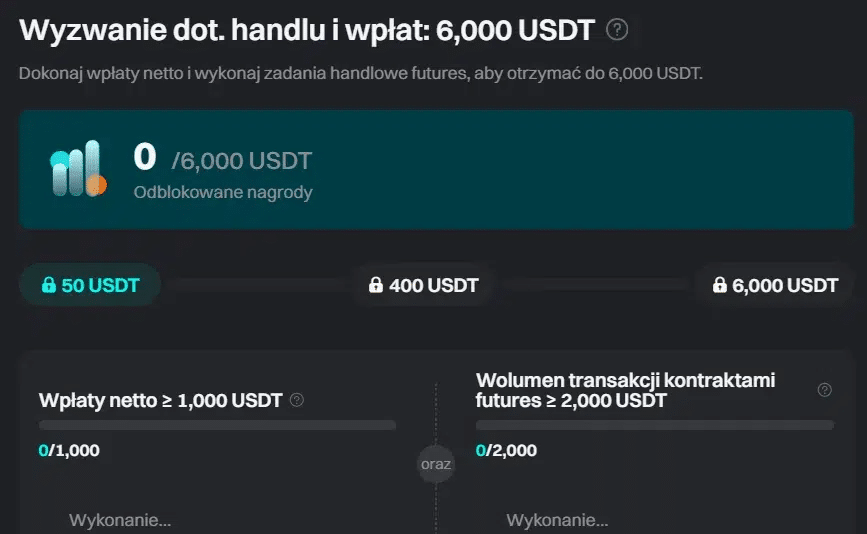
Task: Click help icon next to Wpłaty netto
Action: tap(297, 400)
